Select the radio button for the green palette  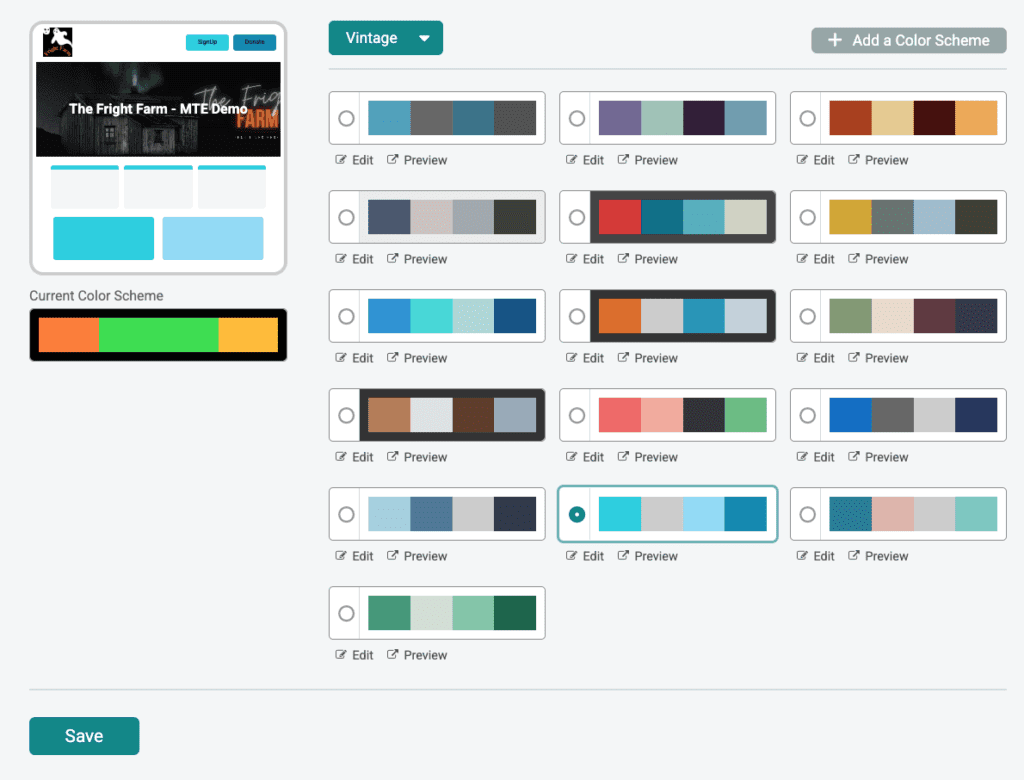[x=346, y=613]
